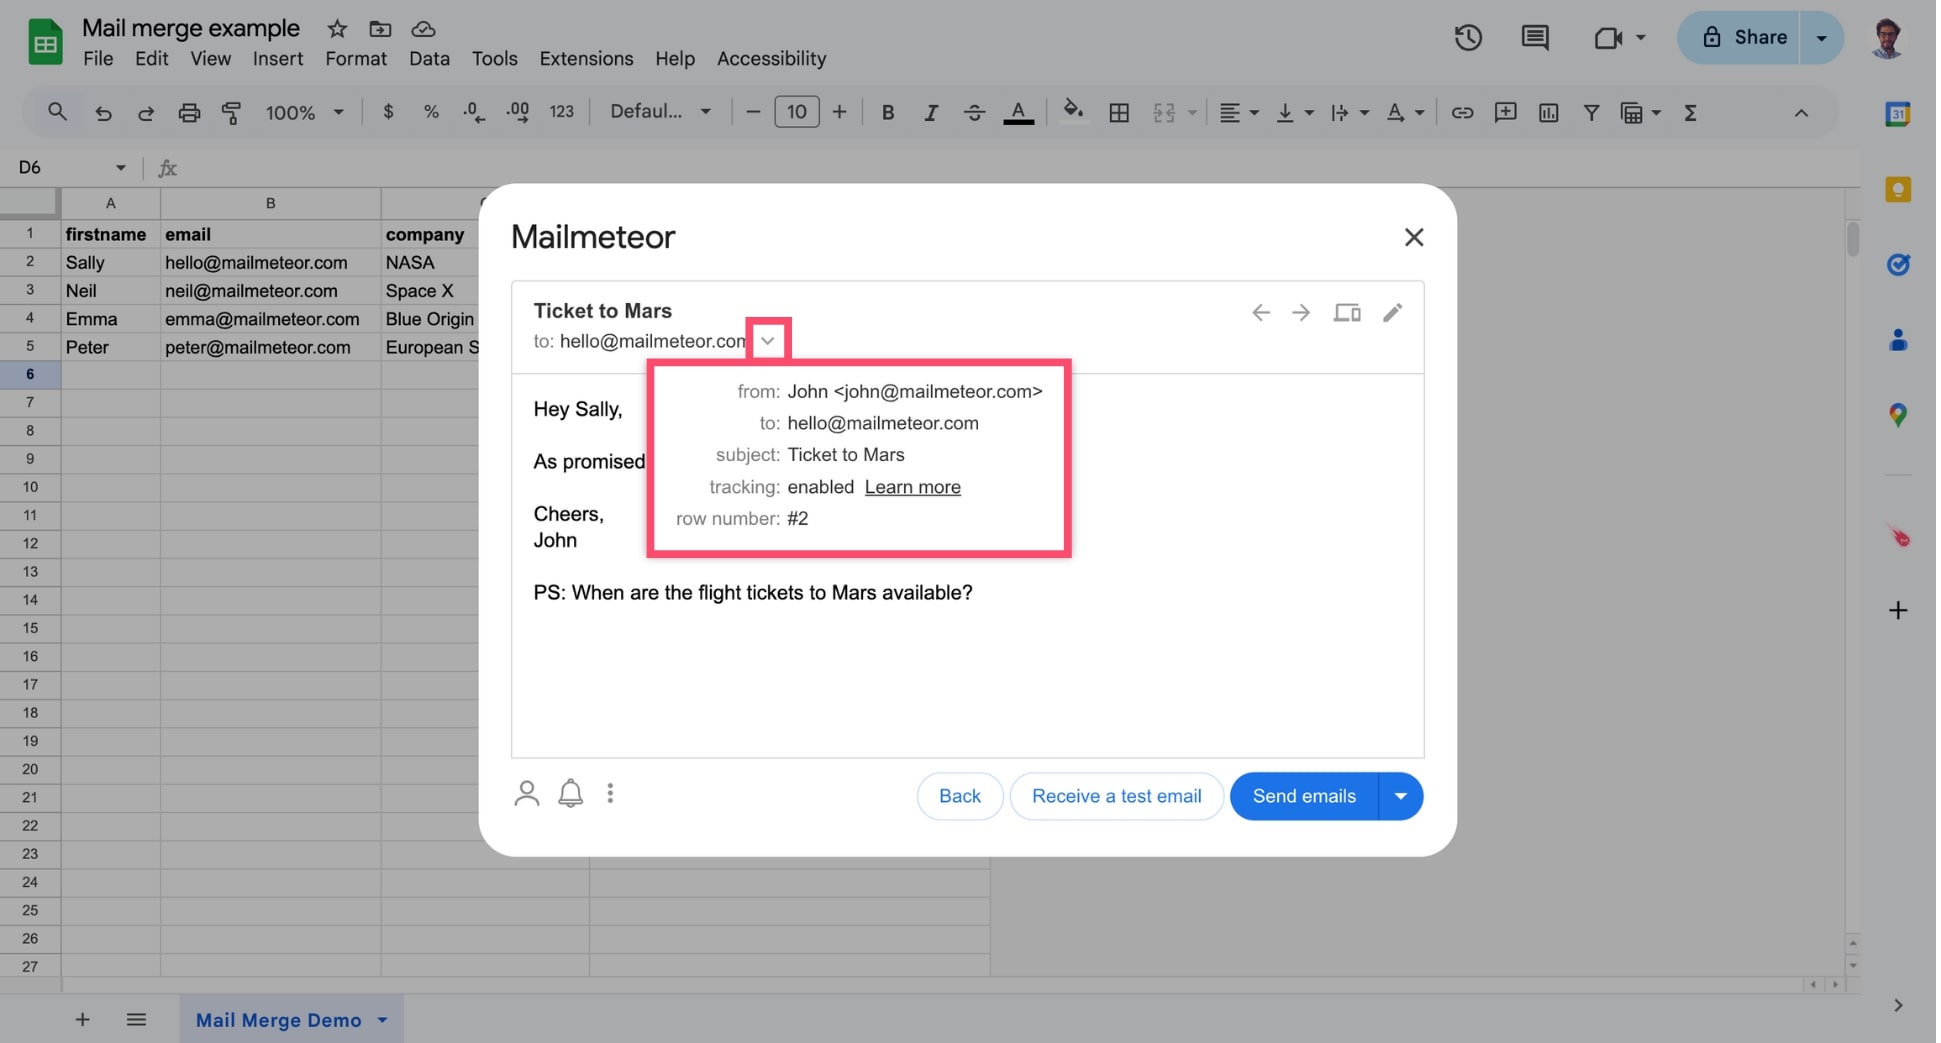Select the Mail Merge Demo sheet tab
The image size is (1941, 1043).
(278, 1020)
